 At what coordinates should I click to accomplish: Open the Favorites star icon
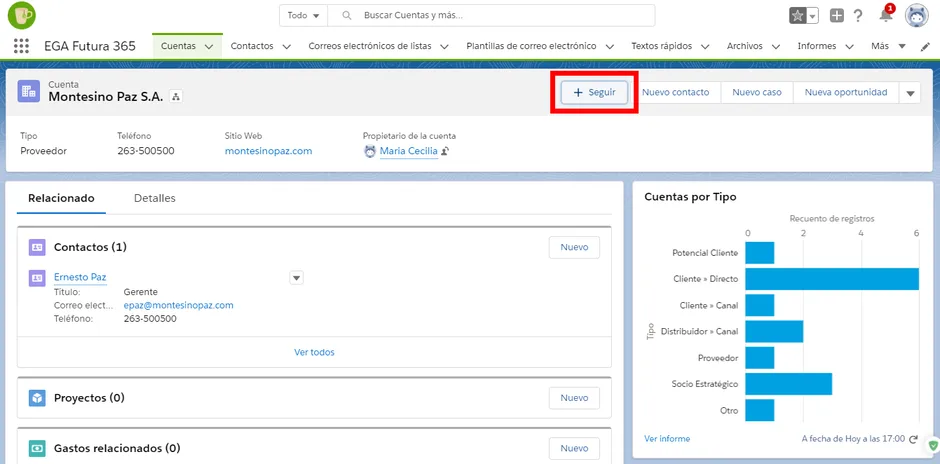(797, 16)
